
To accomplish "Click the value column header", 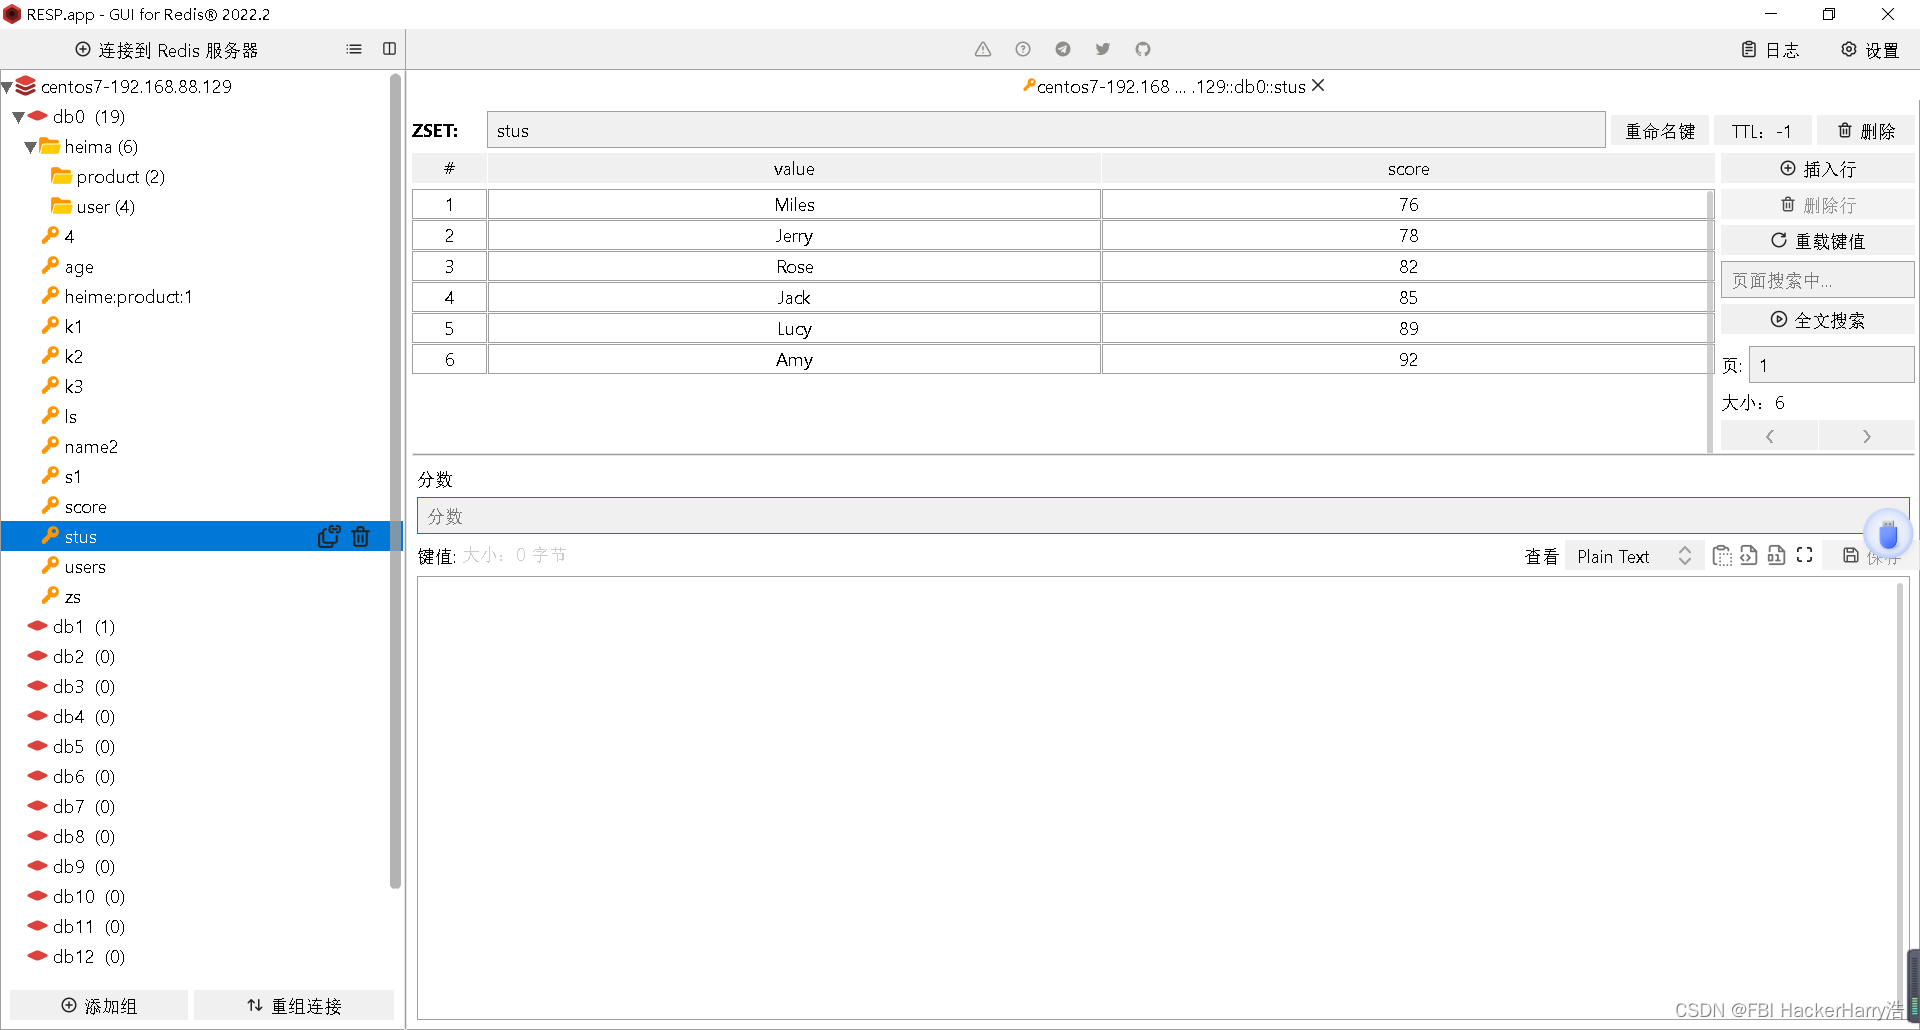I will [x=794, y=169].
